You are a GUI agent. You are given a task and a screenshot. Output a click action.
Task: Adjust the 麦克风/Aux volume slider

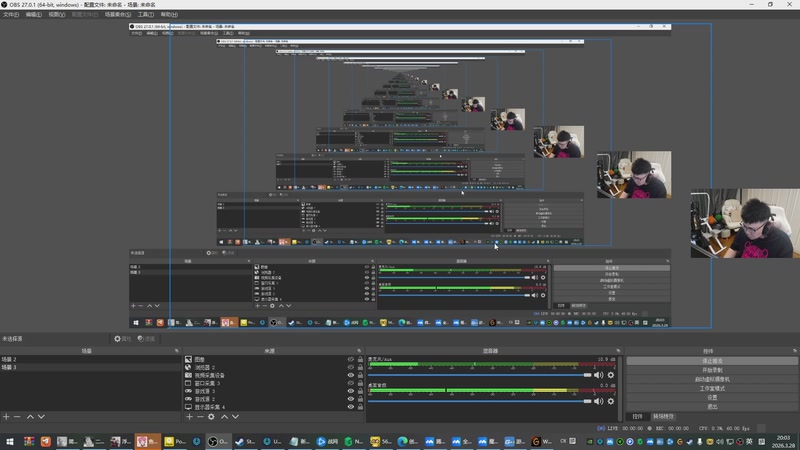point(480,375)
